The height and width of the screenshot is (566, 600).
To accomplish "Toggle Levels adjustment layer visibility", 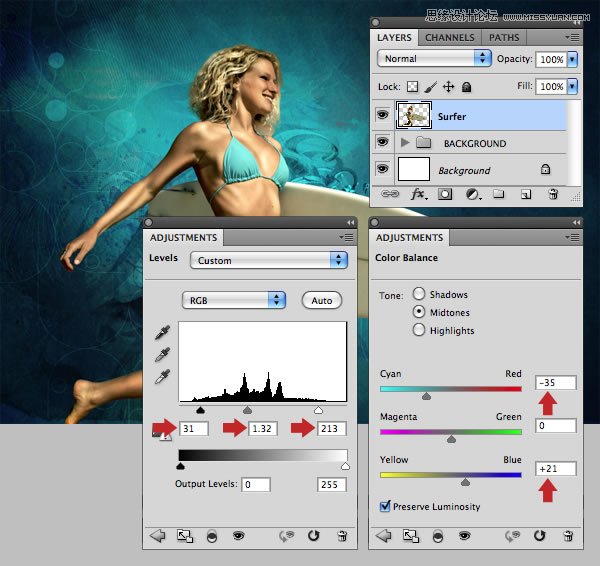I will point(238,536).
